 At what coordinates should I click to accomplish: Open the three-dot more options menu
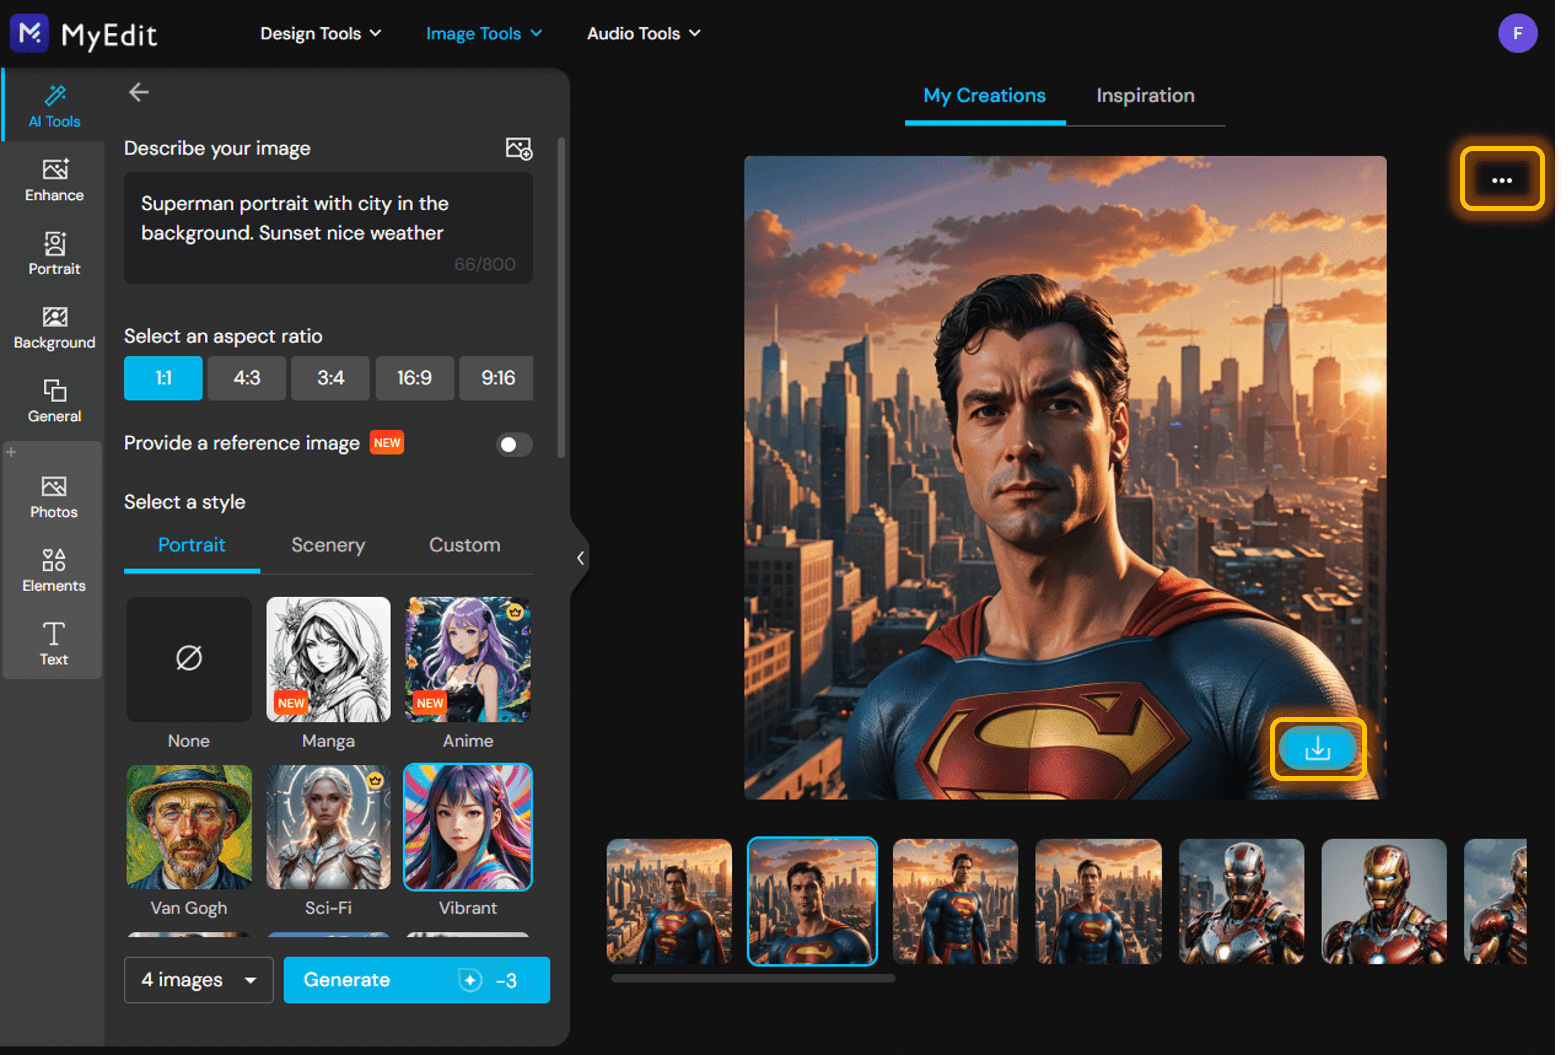pos(1502,180)
